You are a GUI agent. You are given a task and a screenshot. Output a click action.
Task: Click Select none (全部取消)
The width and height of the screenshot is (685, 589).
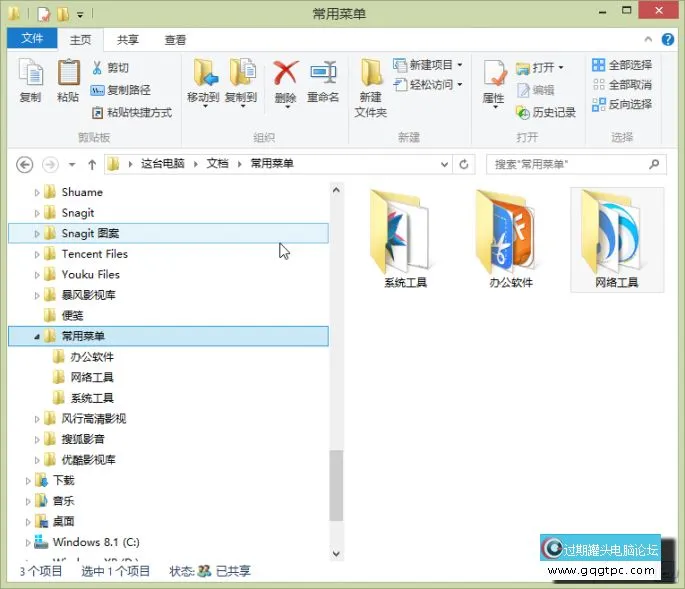(x=622, y=85)
